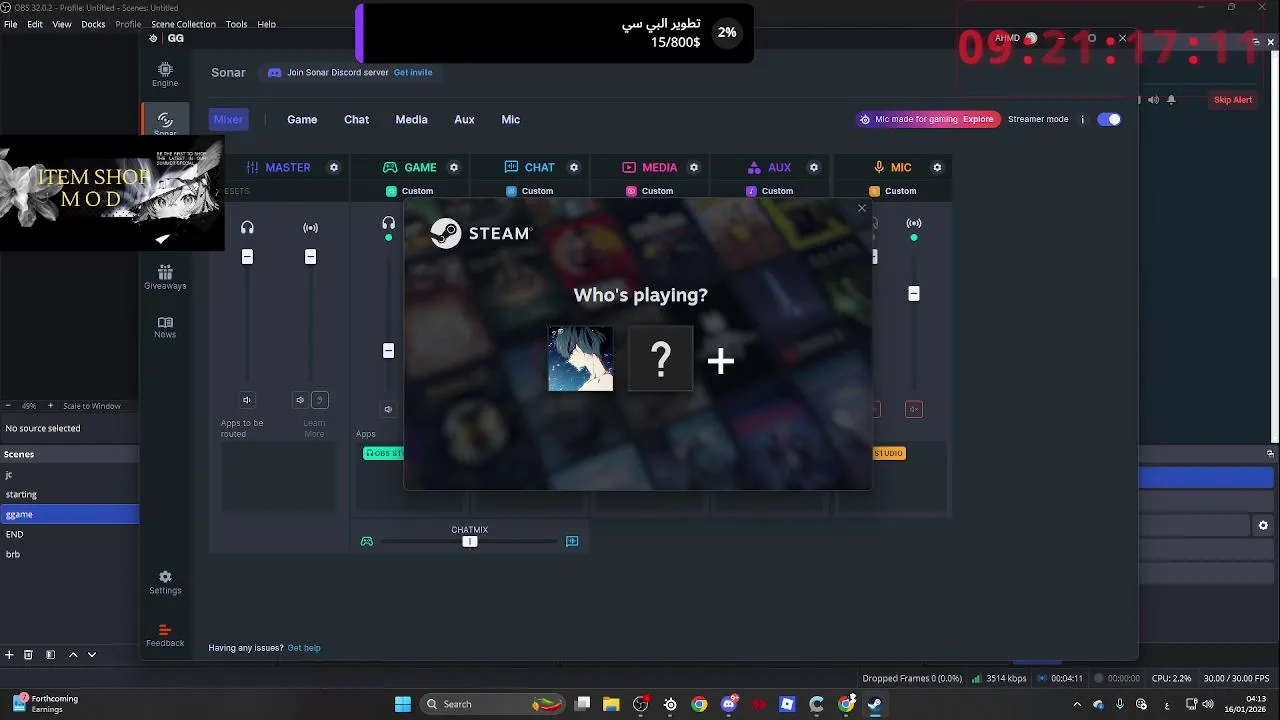
Task: Switch to the Chat tab
Action: click(x=356, y=119)
